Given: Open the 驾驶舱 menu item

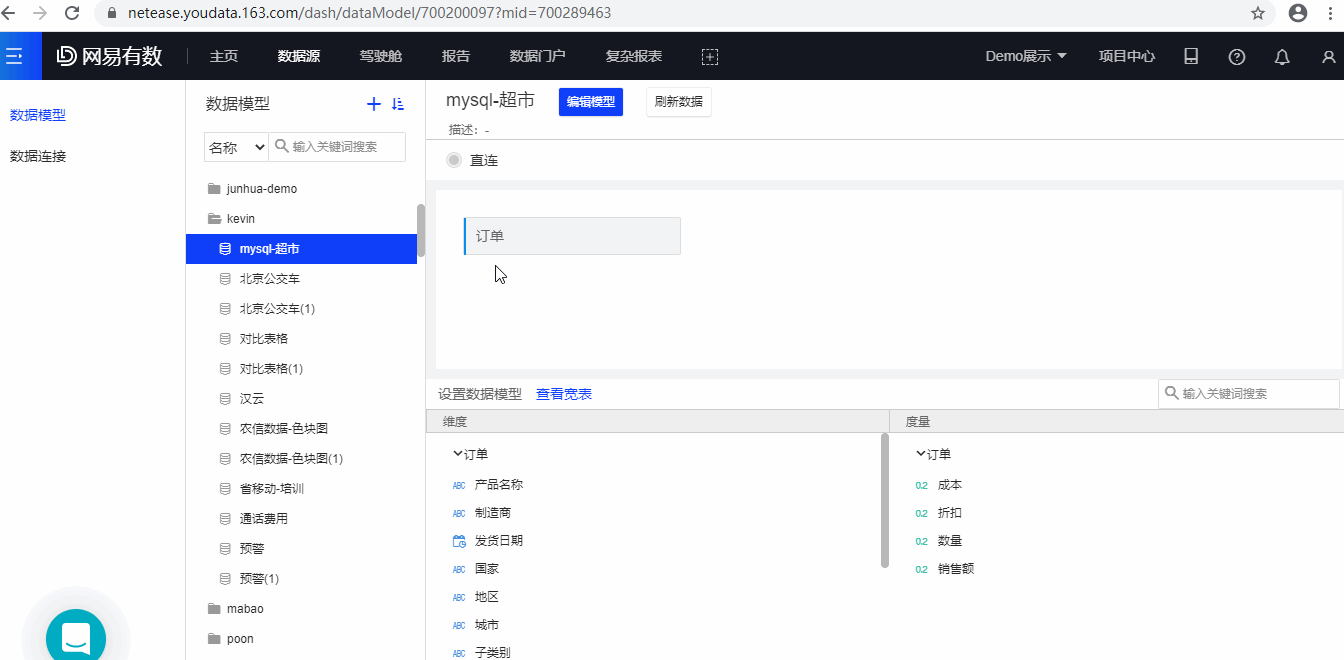Looking at the screenshot, I should click(380, 57).
